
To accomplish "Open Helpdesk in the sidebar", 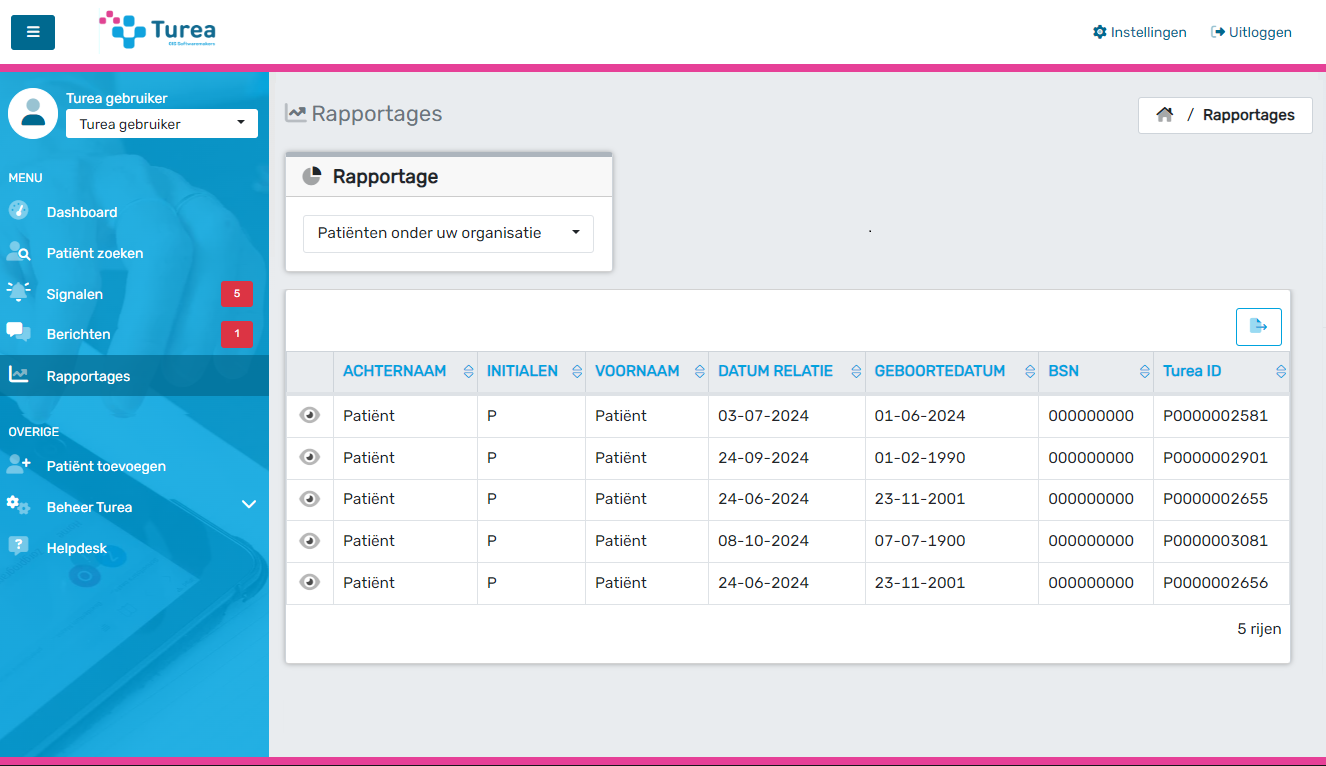I will (134, 548).
